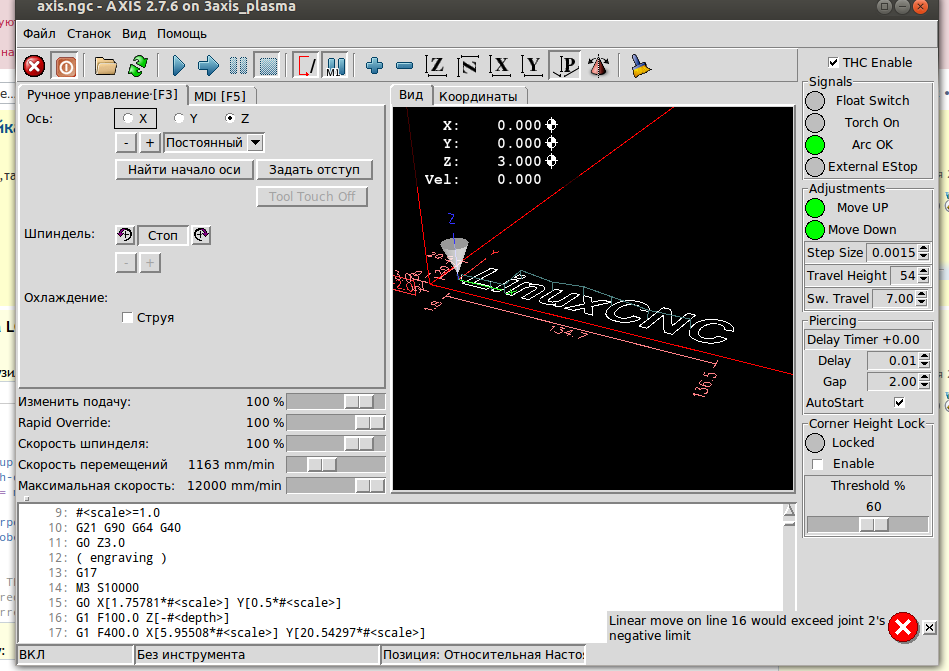Click the Move UP indicator

[815, 208]
